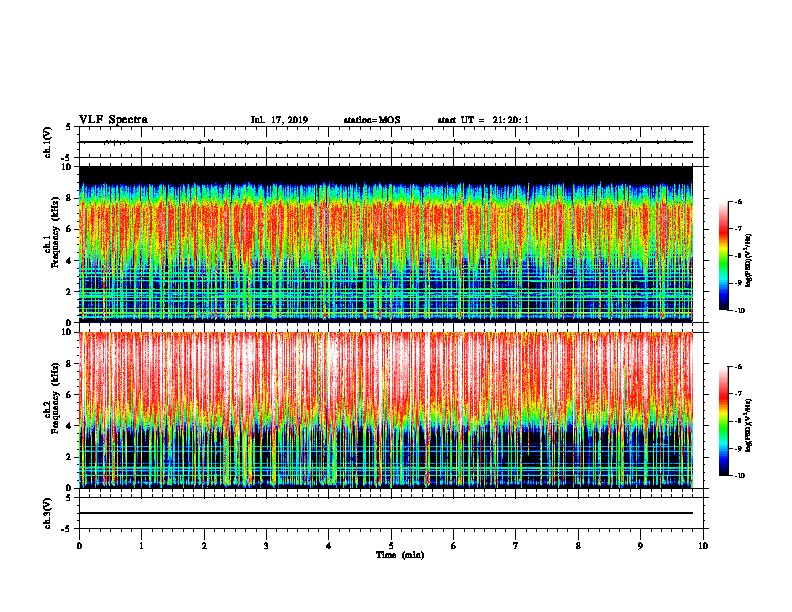Click the ch.1 voltage waveform trace
Screen dimensions: 792x612
[386, 142]
